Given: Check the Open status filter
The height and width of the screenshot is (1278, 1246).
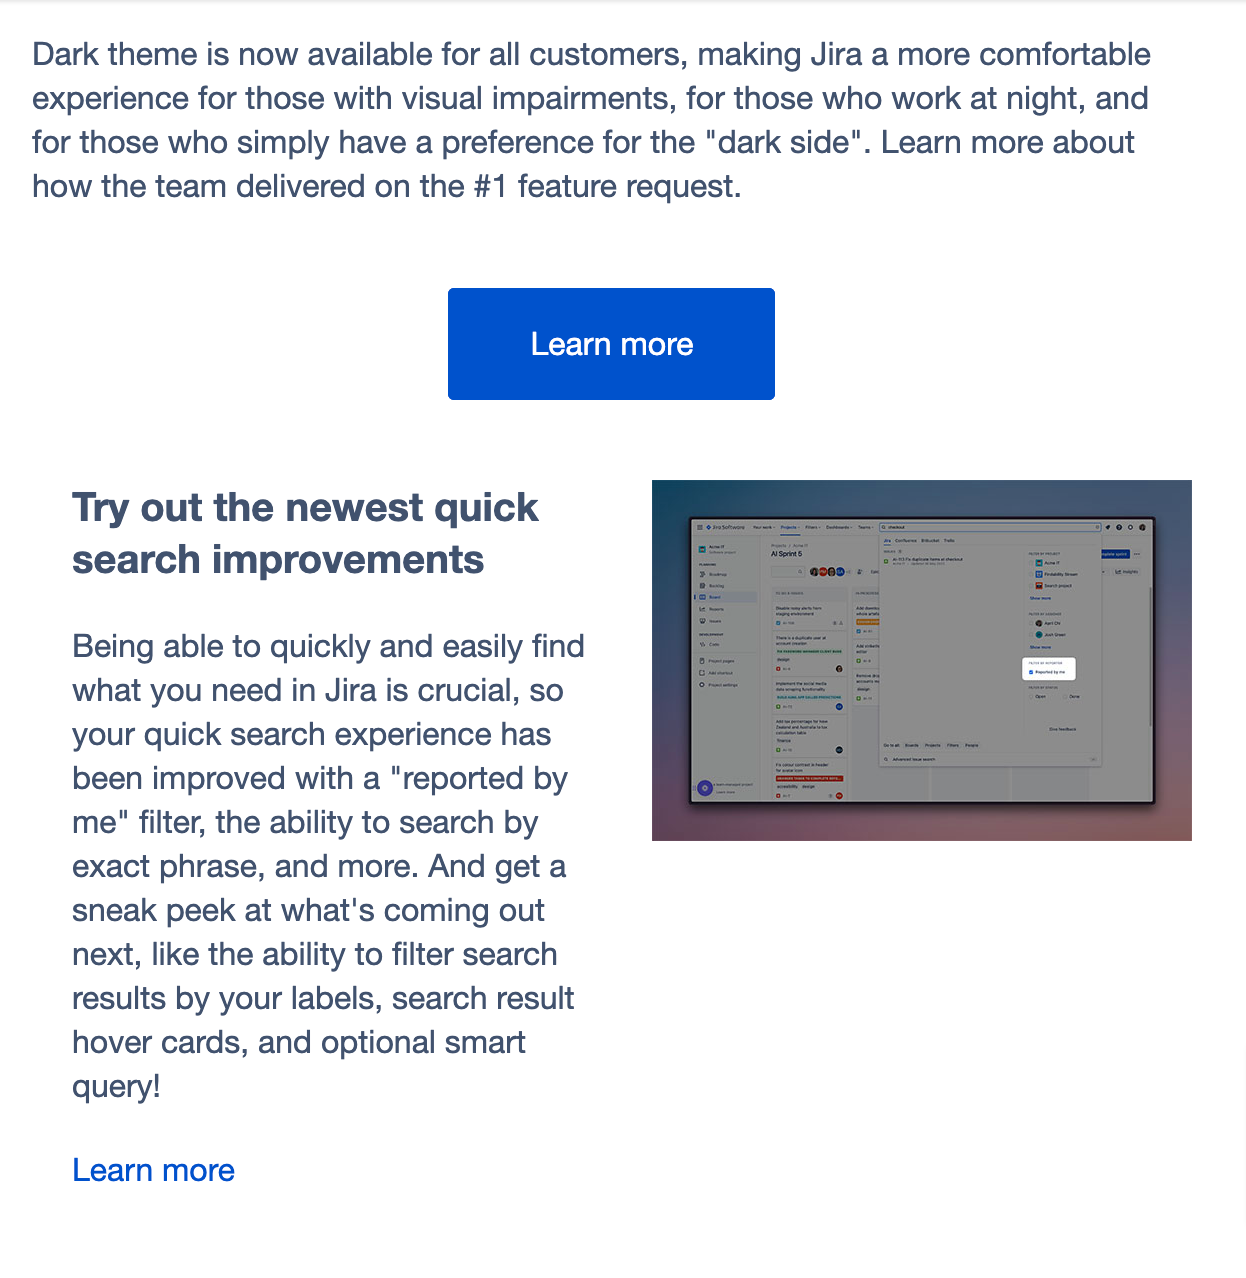Looking at the screenshot, I should click(x=1031, y=697).
